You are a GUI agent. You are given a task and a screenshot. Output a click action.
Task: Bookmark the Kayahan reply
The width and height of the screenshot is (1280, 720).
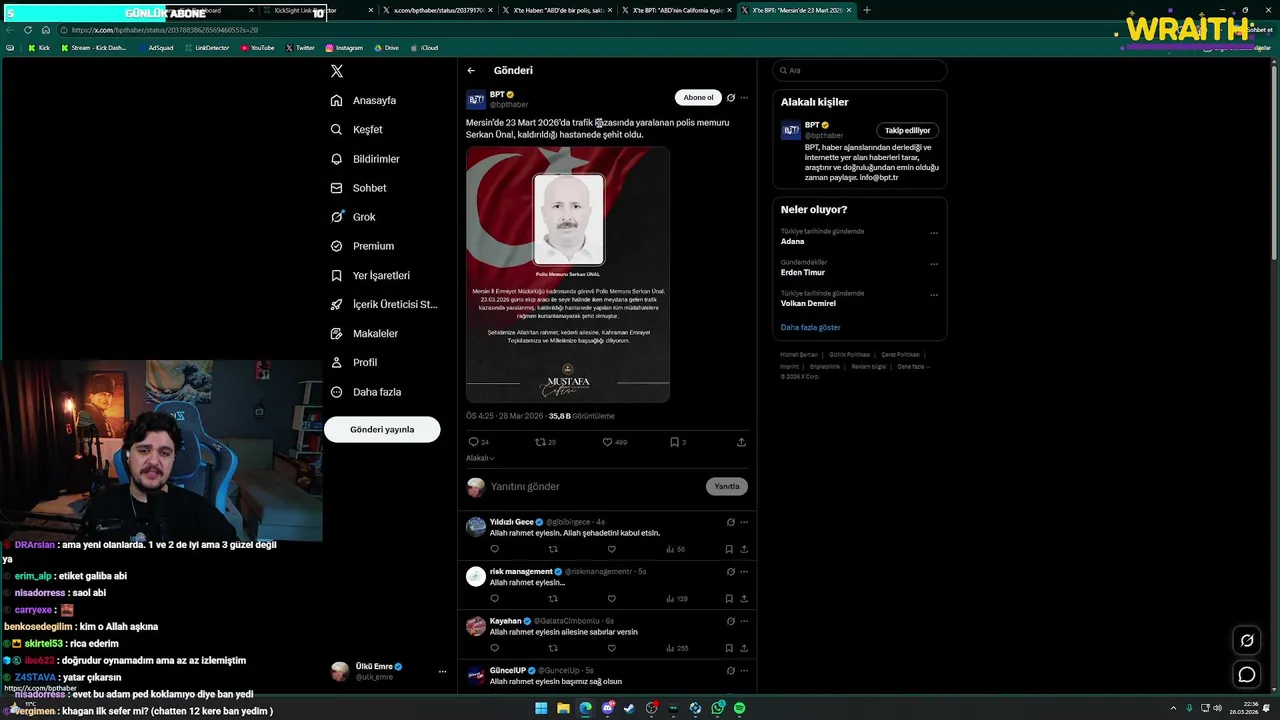coord(729,648)
